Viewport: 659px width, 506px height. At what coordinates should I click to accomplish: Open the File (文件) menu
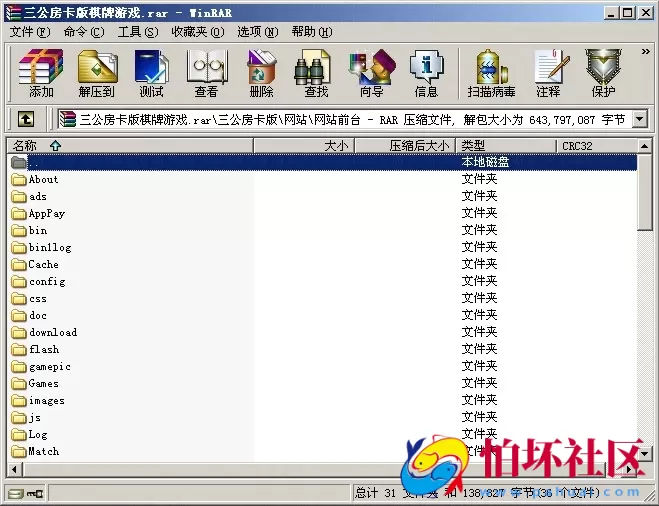click(x=30, y=32)
